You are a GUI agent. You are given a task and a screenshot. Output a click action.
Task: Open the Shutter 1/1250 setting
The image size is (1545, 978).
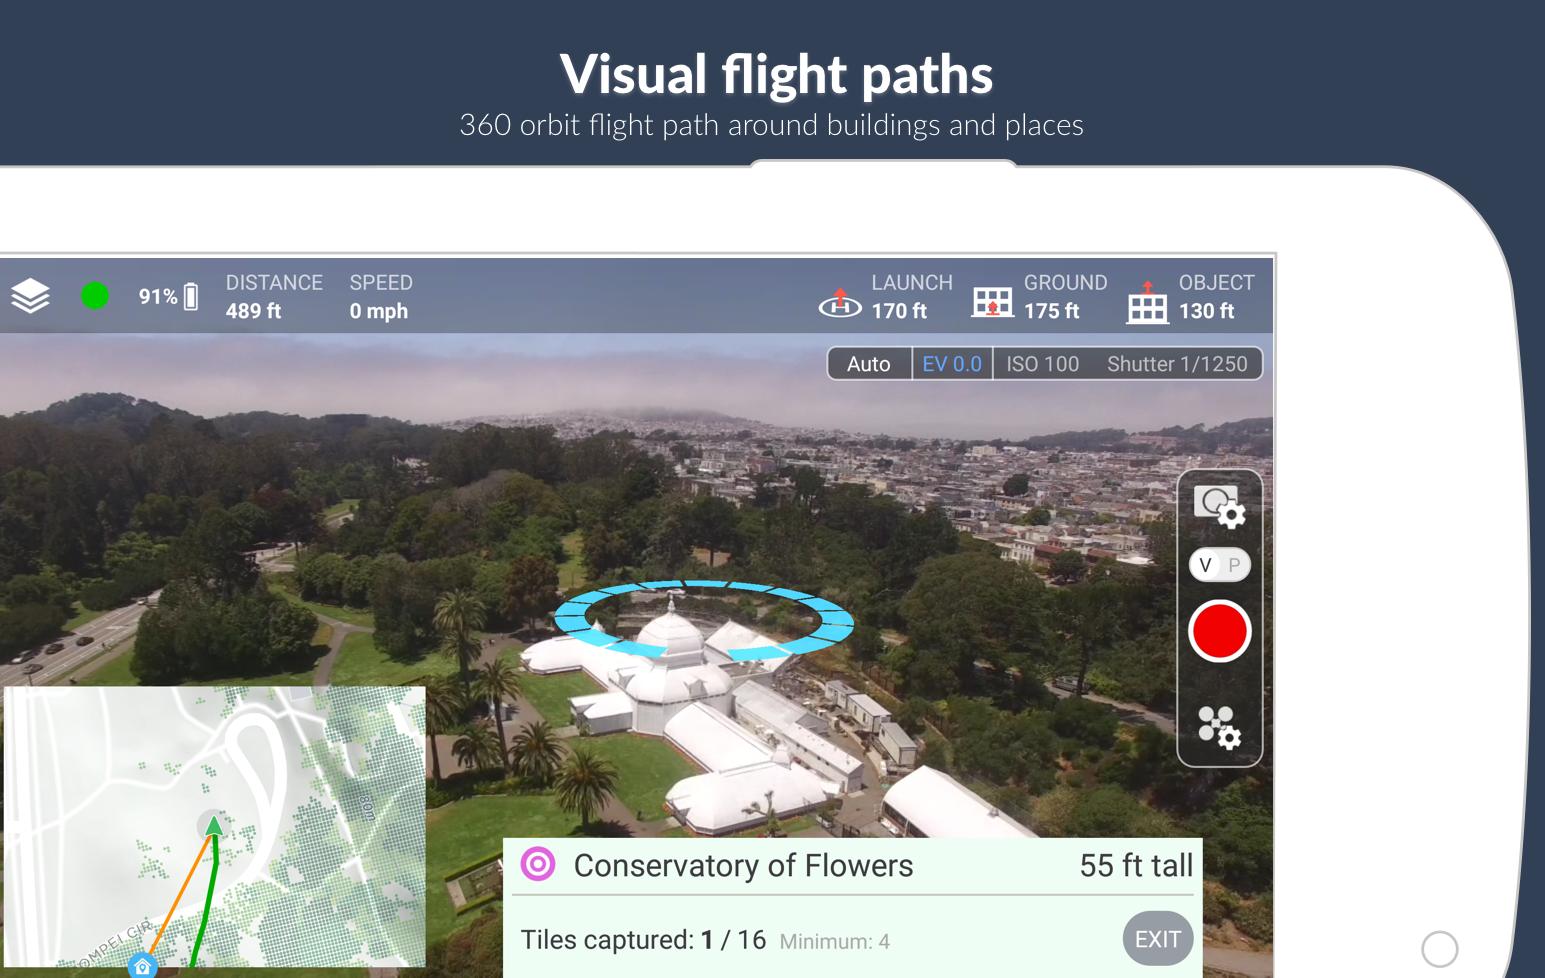[1176, 364]
